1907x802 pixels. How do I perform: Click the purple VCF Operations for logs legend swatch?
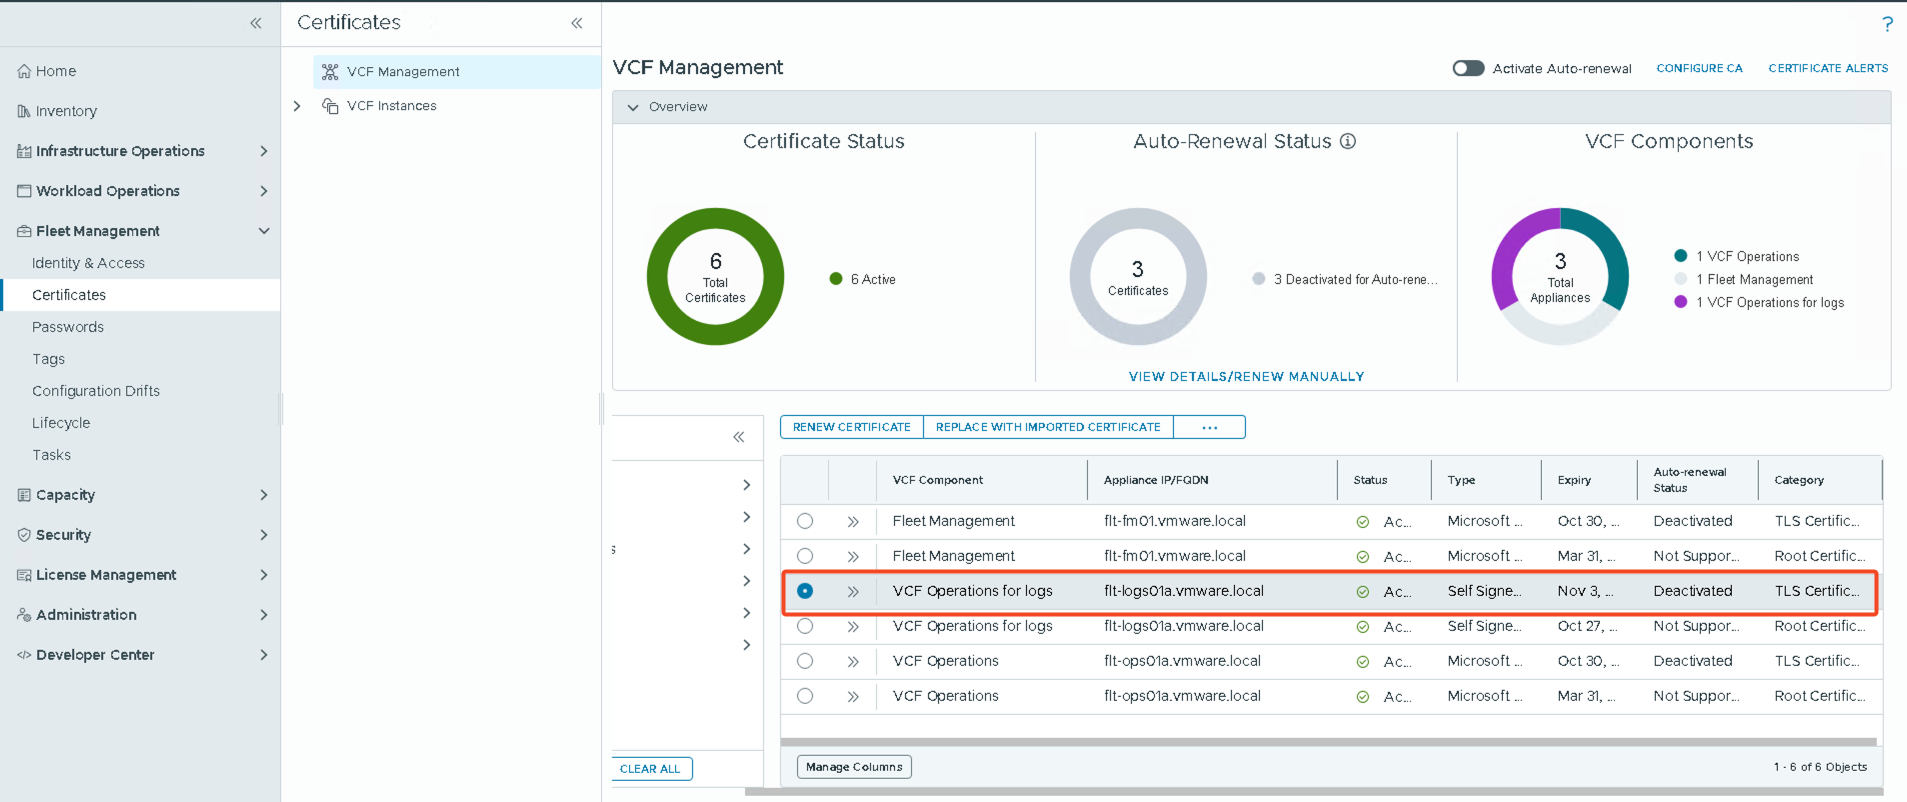(x=1680, y=302)
